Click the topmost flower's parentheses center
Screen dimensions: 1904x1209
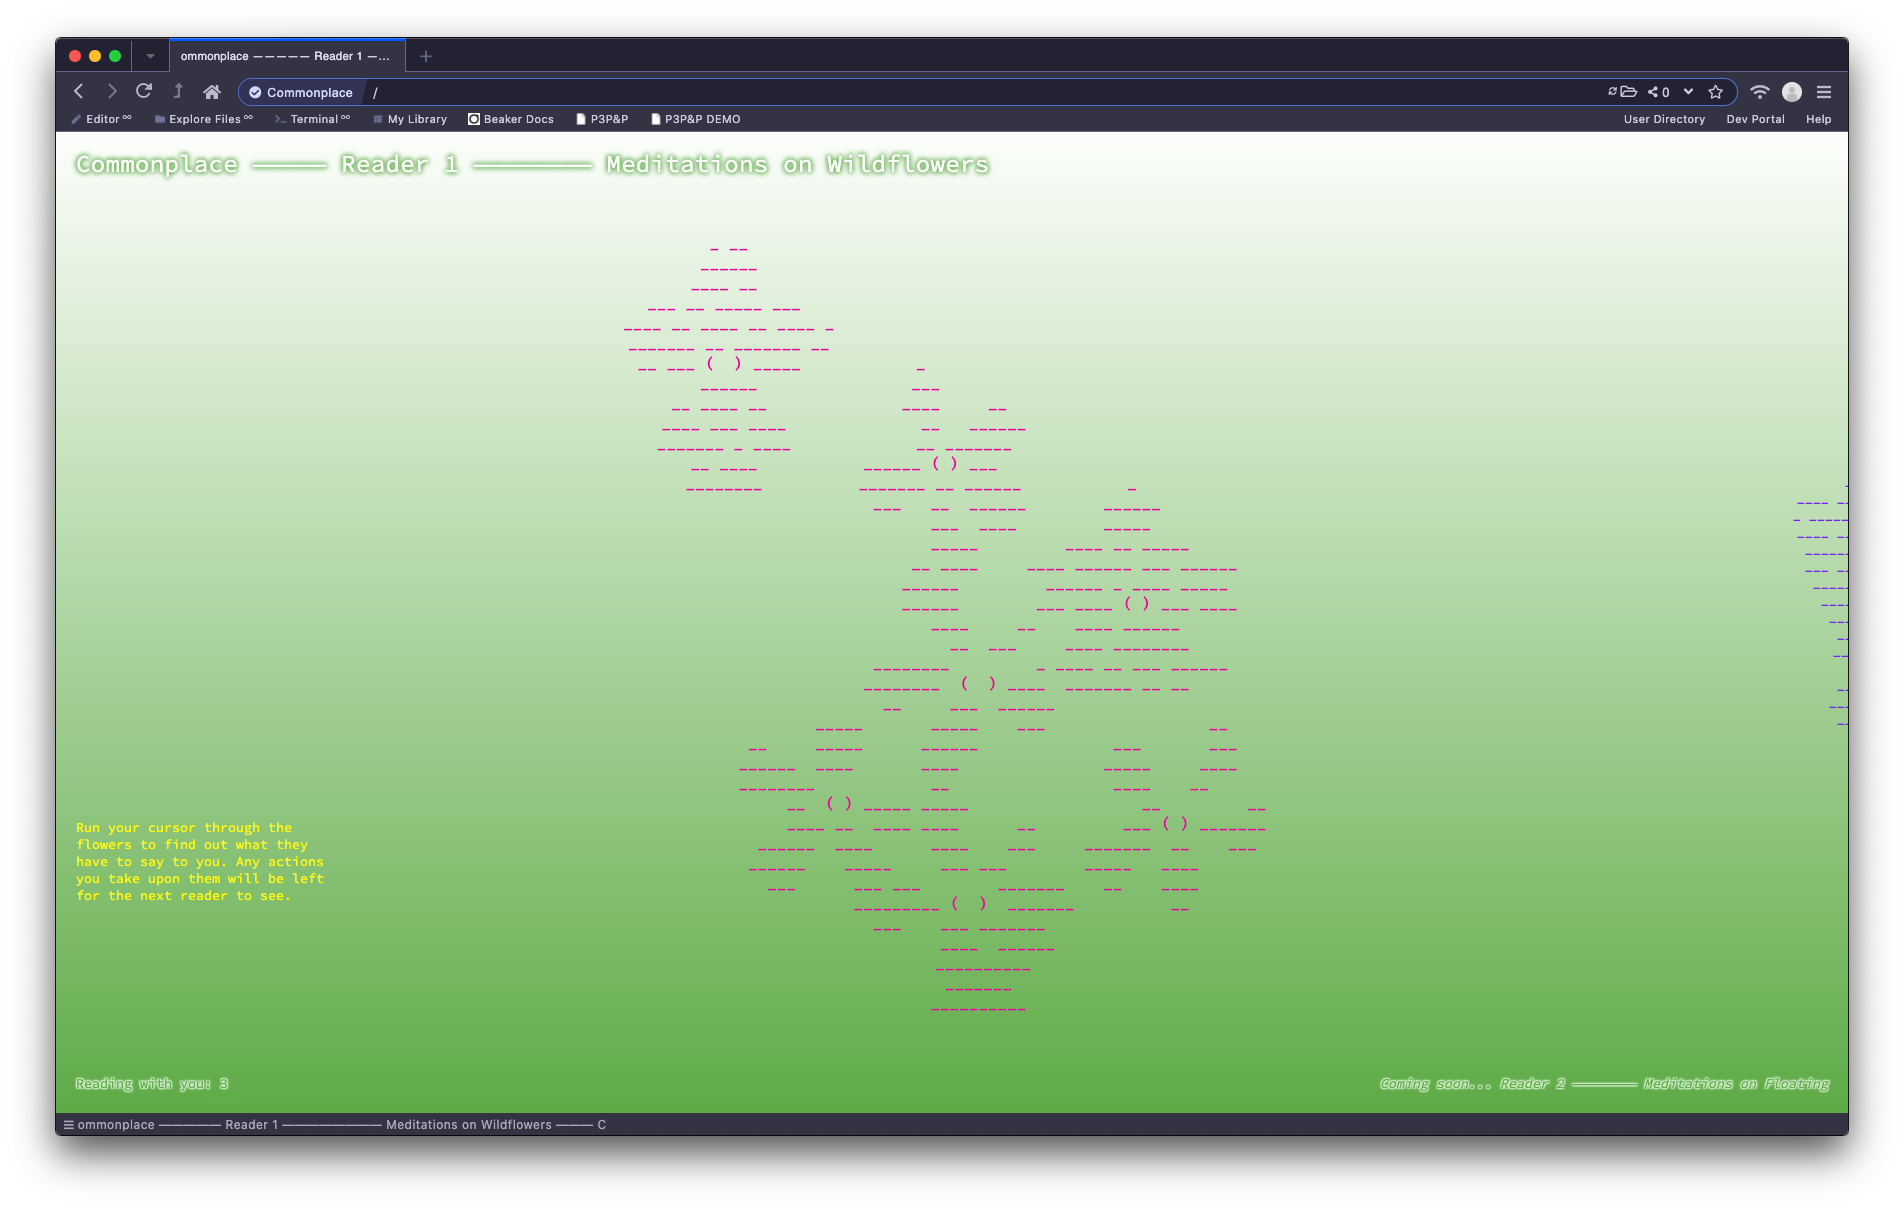tap(724, 364)
